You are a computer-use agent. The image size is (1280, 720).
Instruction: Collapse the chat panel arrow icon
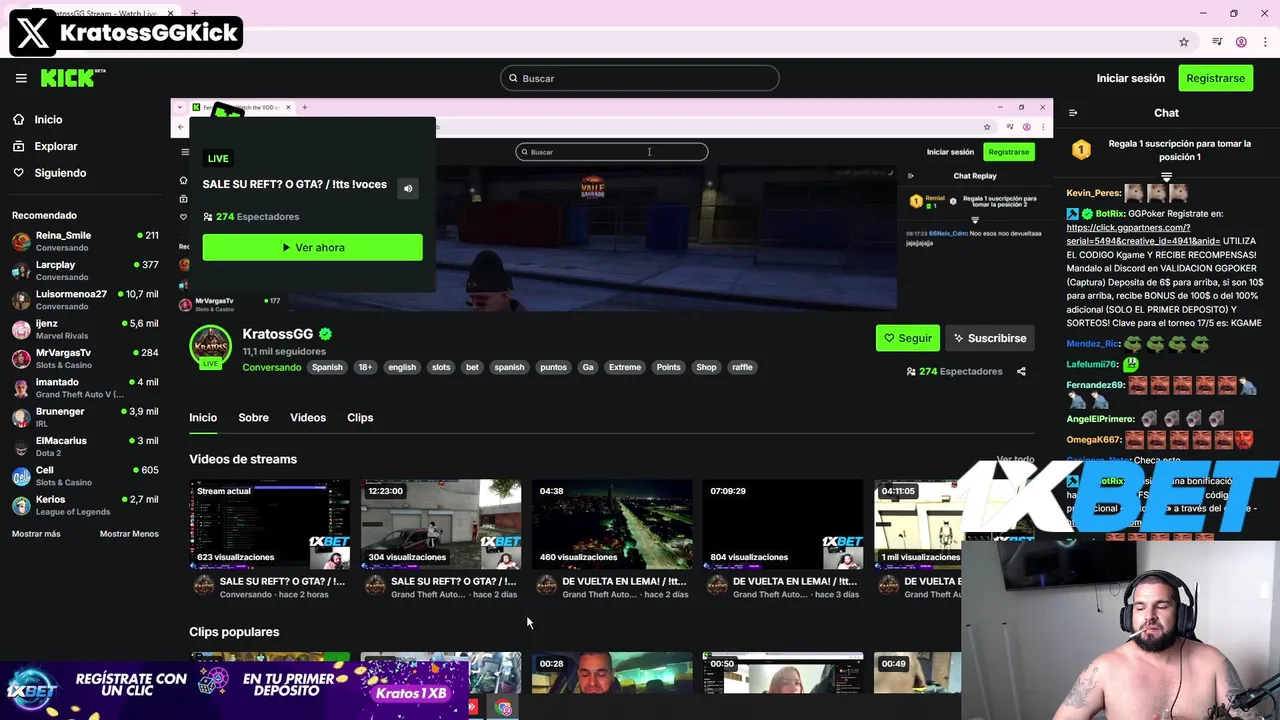1073,113
